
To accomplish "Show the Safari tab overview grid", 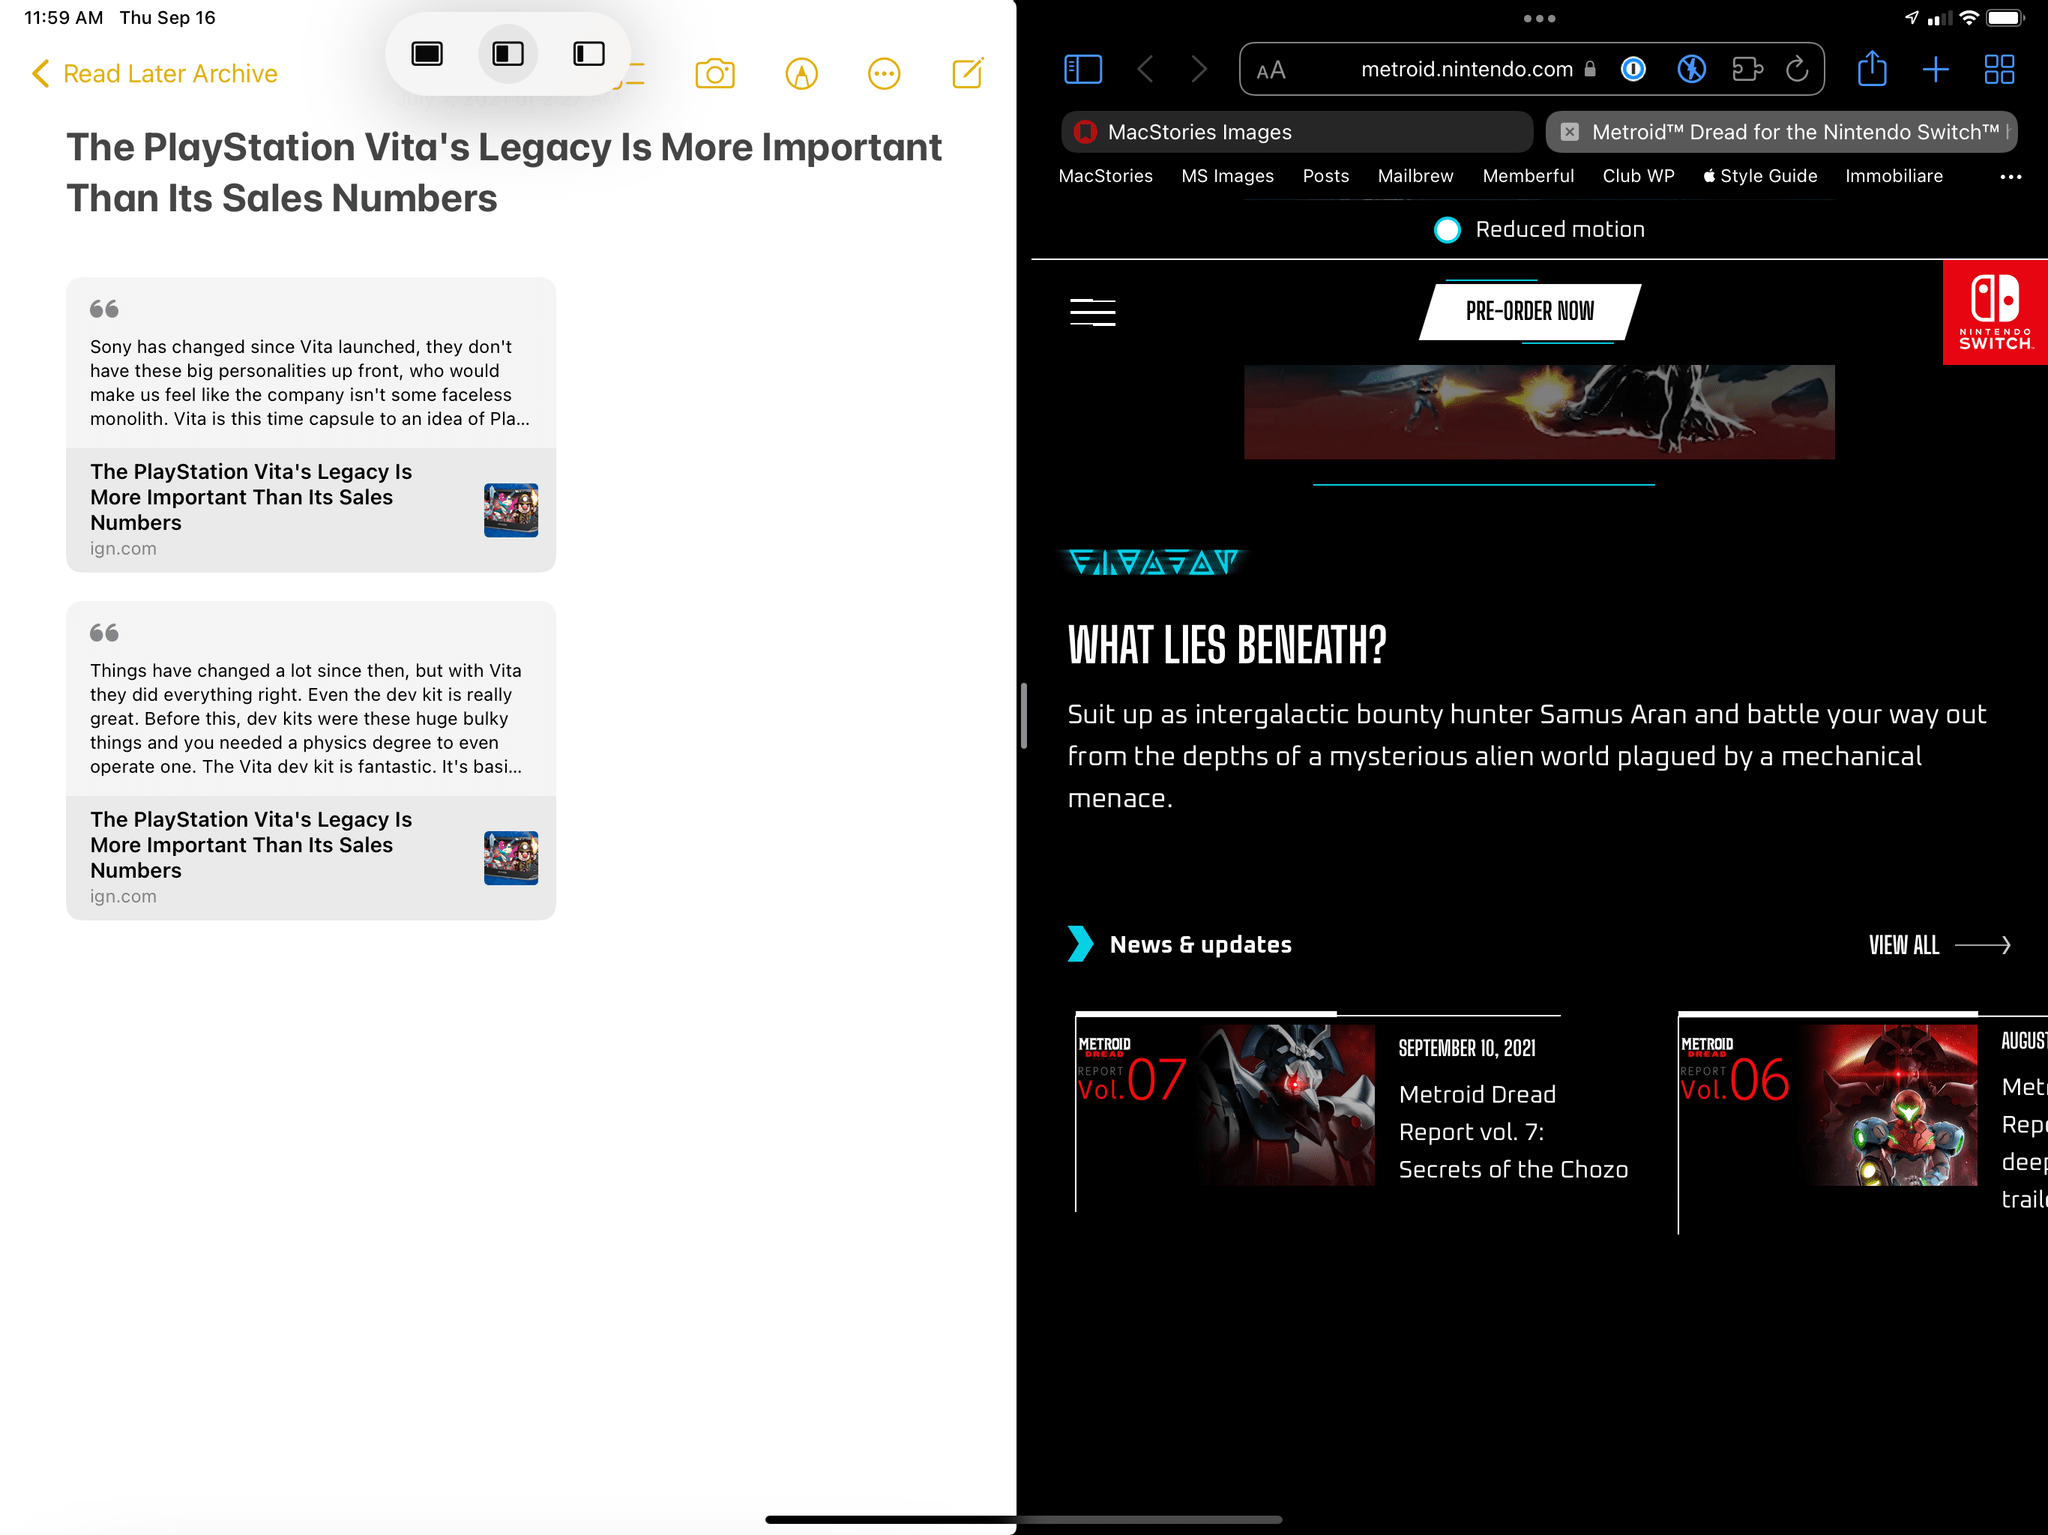I will [x=1999, y=69].
